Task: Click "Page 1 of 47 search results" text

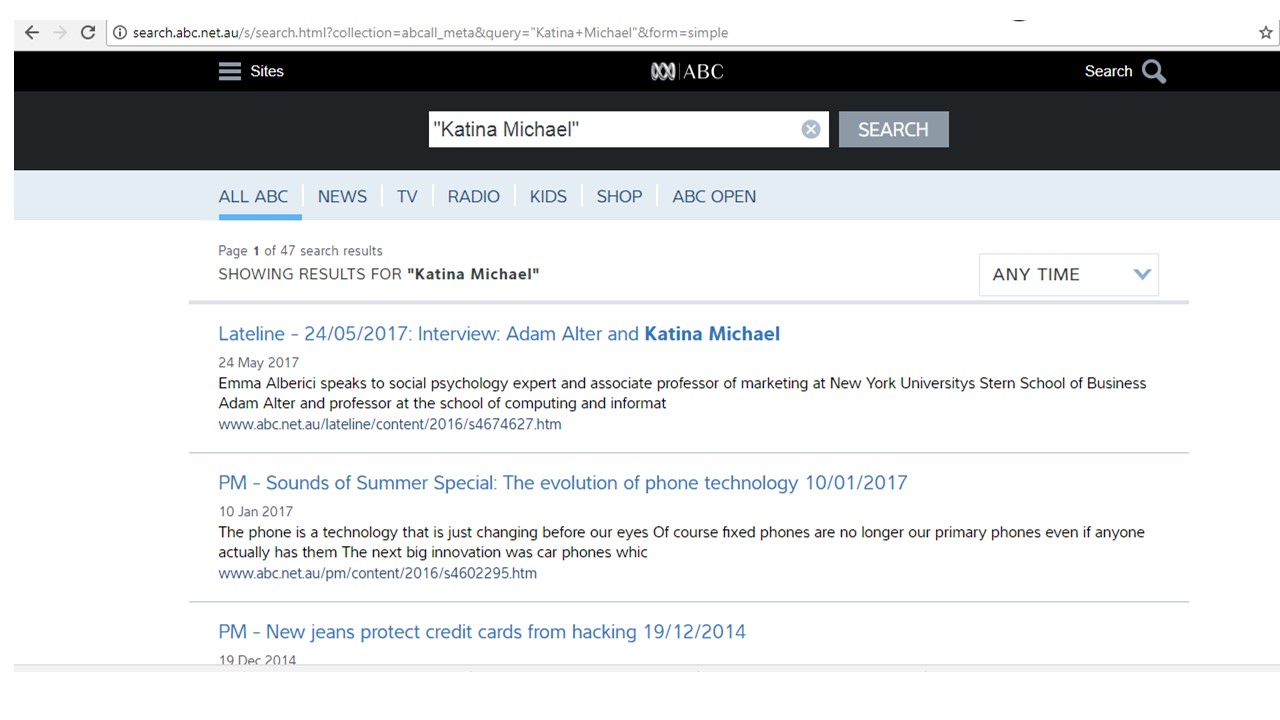Action: pyautogui.click(x=300, y=251)
